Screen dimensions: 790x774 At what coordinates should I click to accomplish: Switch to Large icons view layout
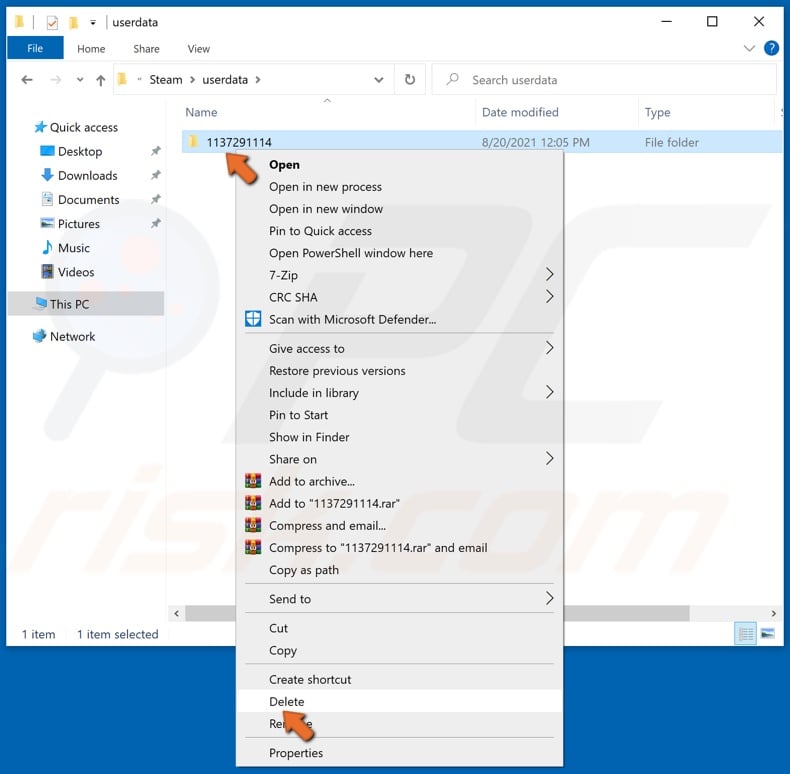768,634
